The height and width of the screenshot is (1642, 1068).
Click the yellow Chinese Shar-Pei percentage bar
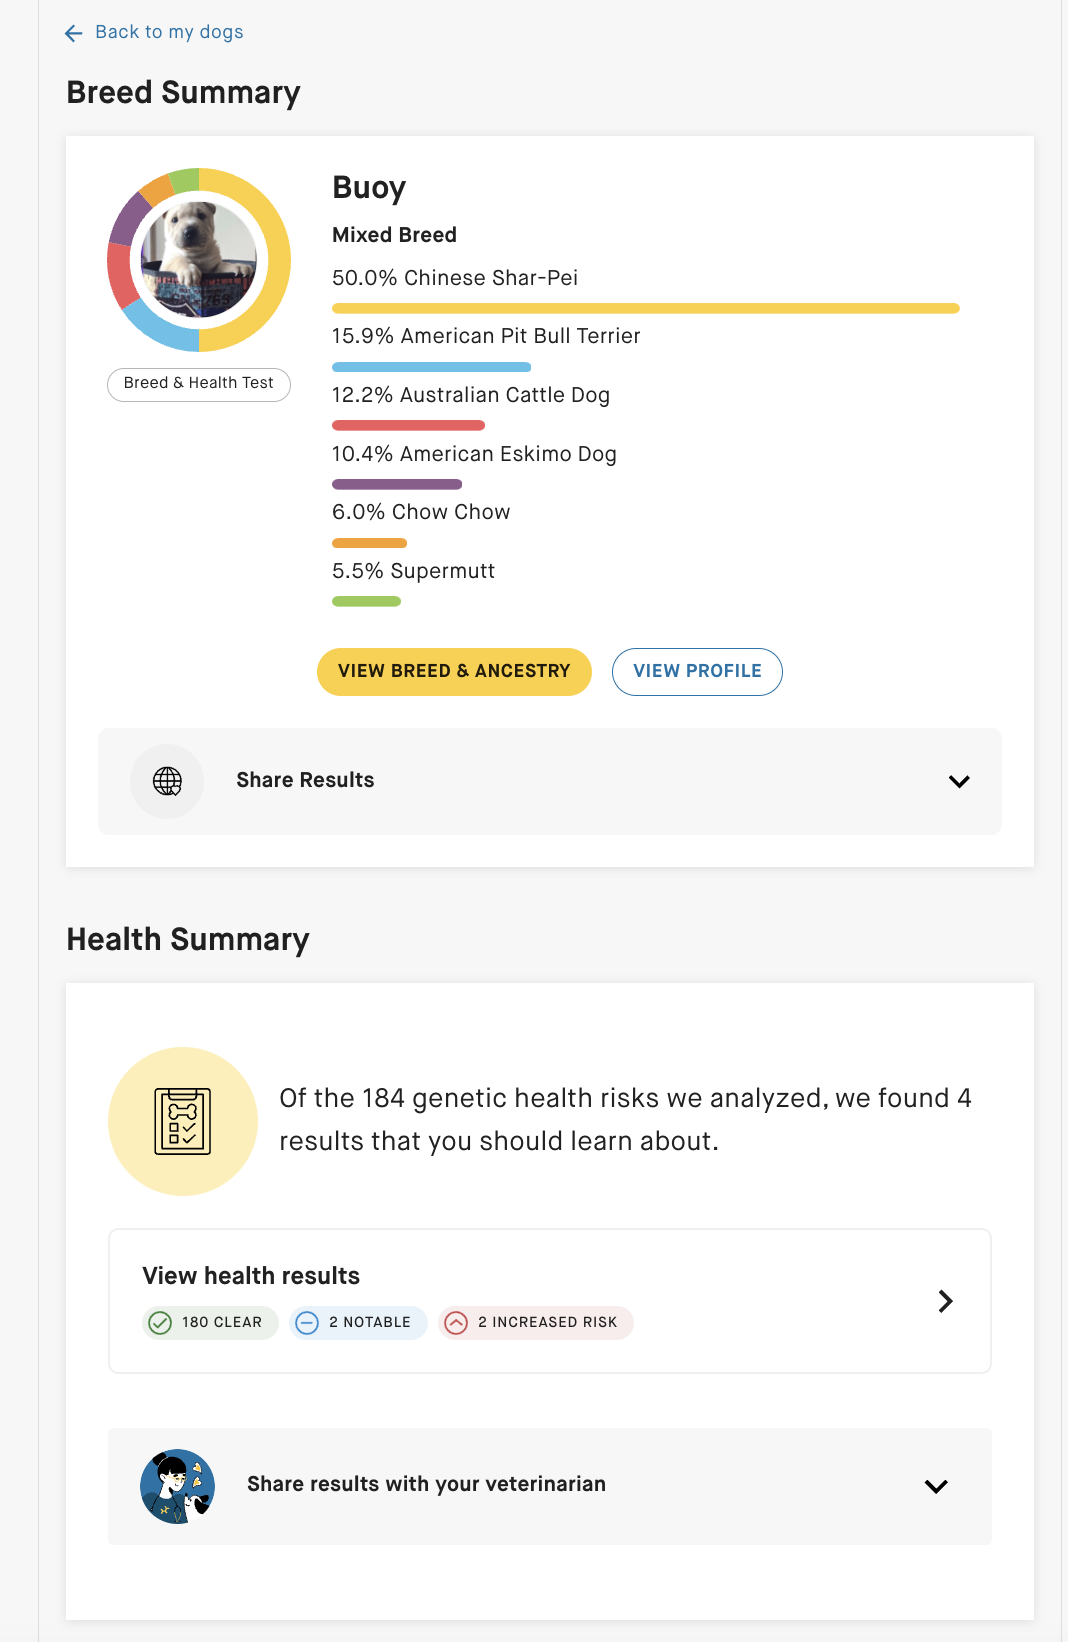coord(645,308)
